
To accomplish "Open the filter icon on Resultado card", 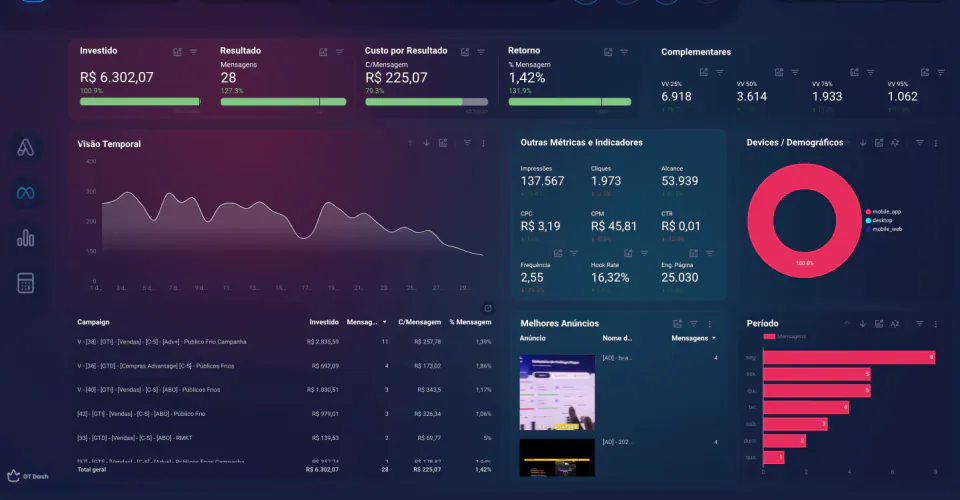I will [340, 52].
